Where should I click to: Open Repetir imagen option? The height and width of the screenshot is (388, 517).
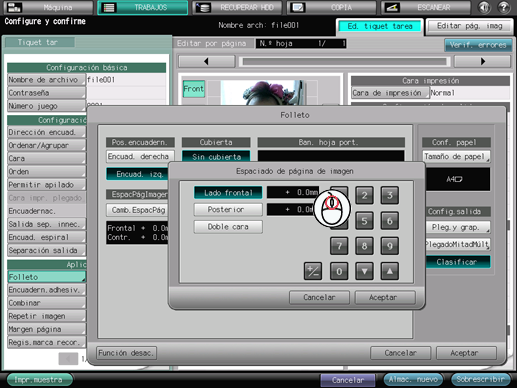pos(46,316)
